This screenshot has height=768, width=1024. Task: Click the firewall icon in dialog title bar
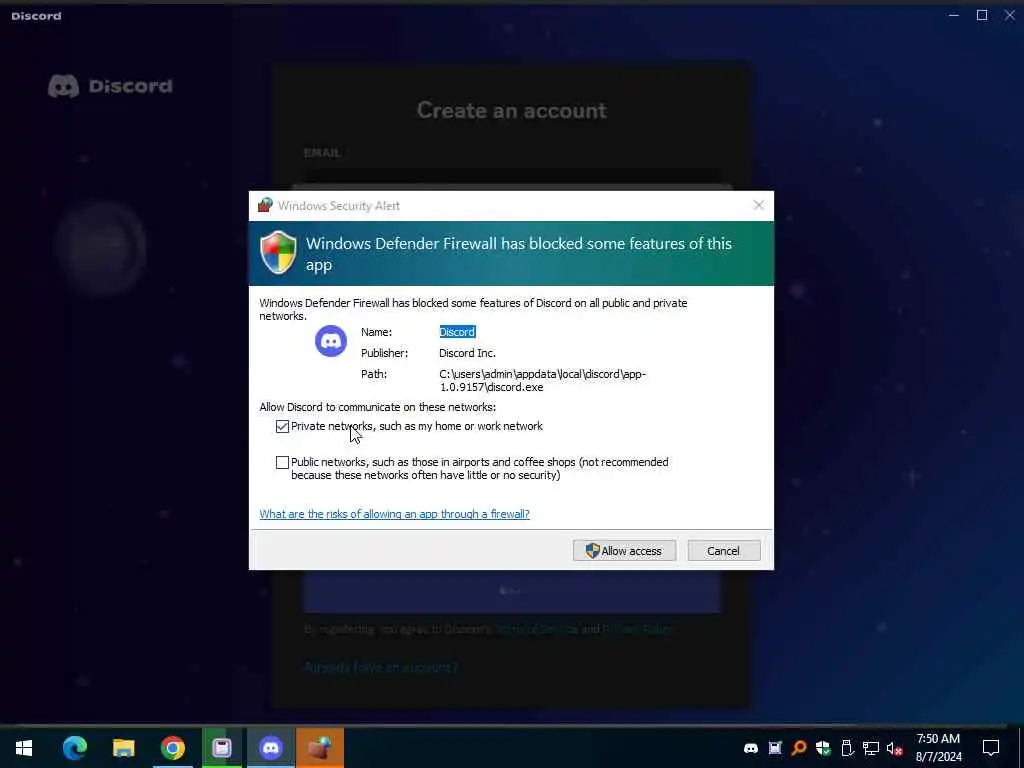(264, 205)
